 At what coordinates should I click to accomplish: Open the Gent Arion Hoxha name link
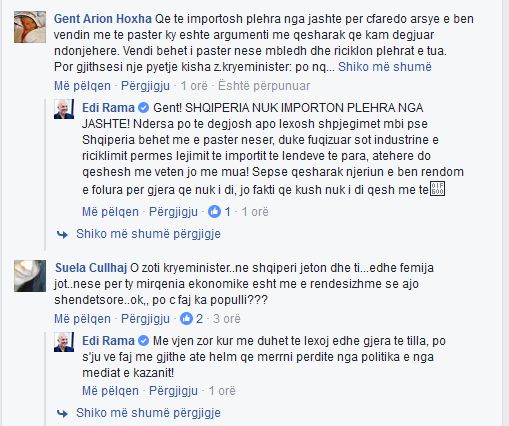(103, 19)
